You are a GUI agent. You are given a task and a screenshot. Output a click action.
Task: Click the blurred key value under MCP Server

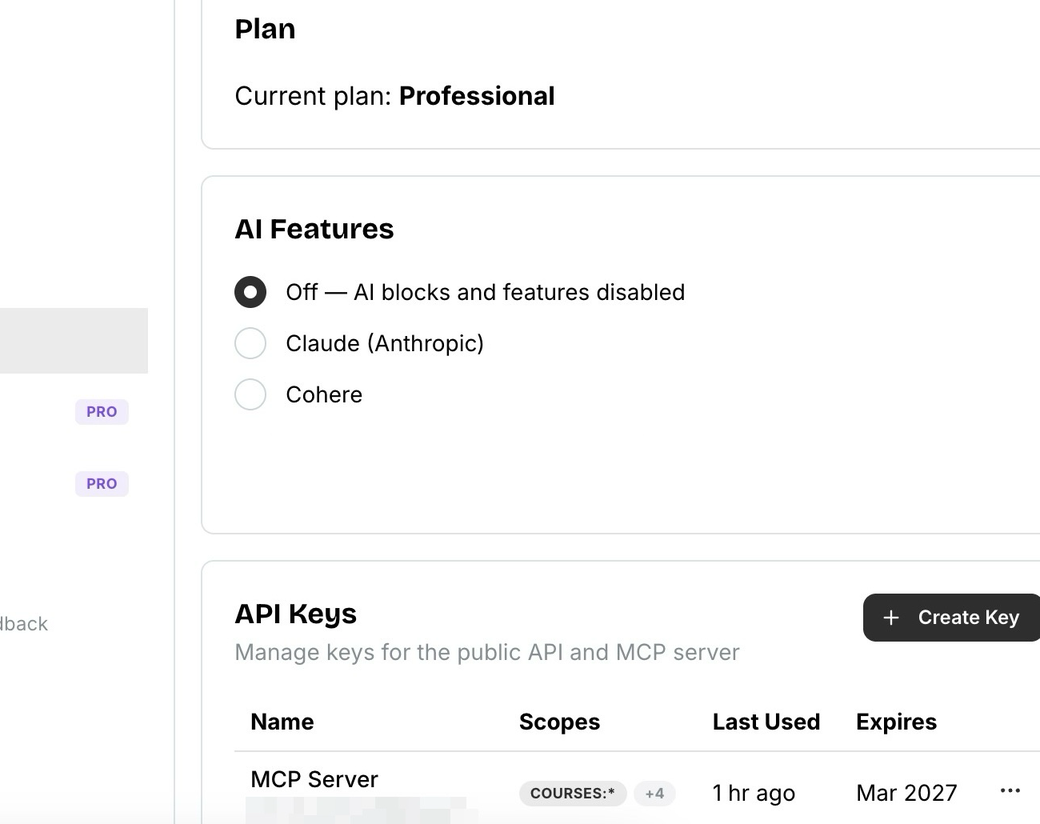[355, 808]
